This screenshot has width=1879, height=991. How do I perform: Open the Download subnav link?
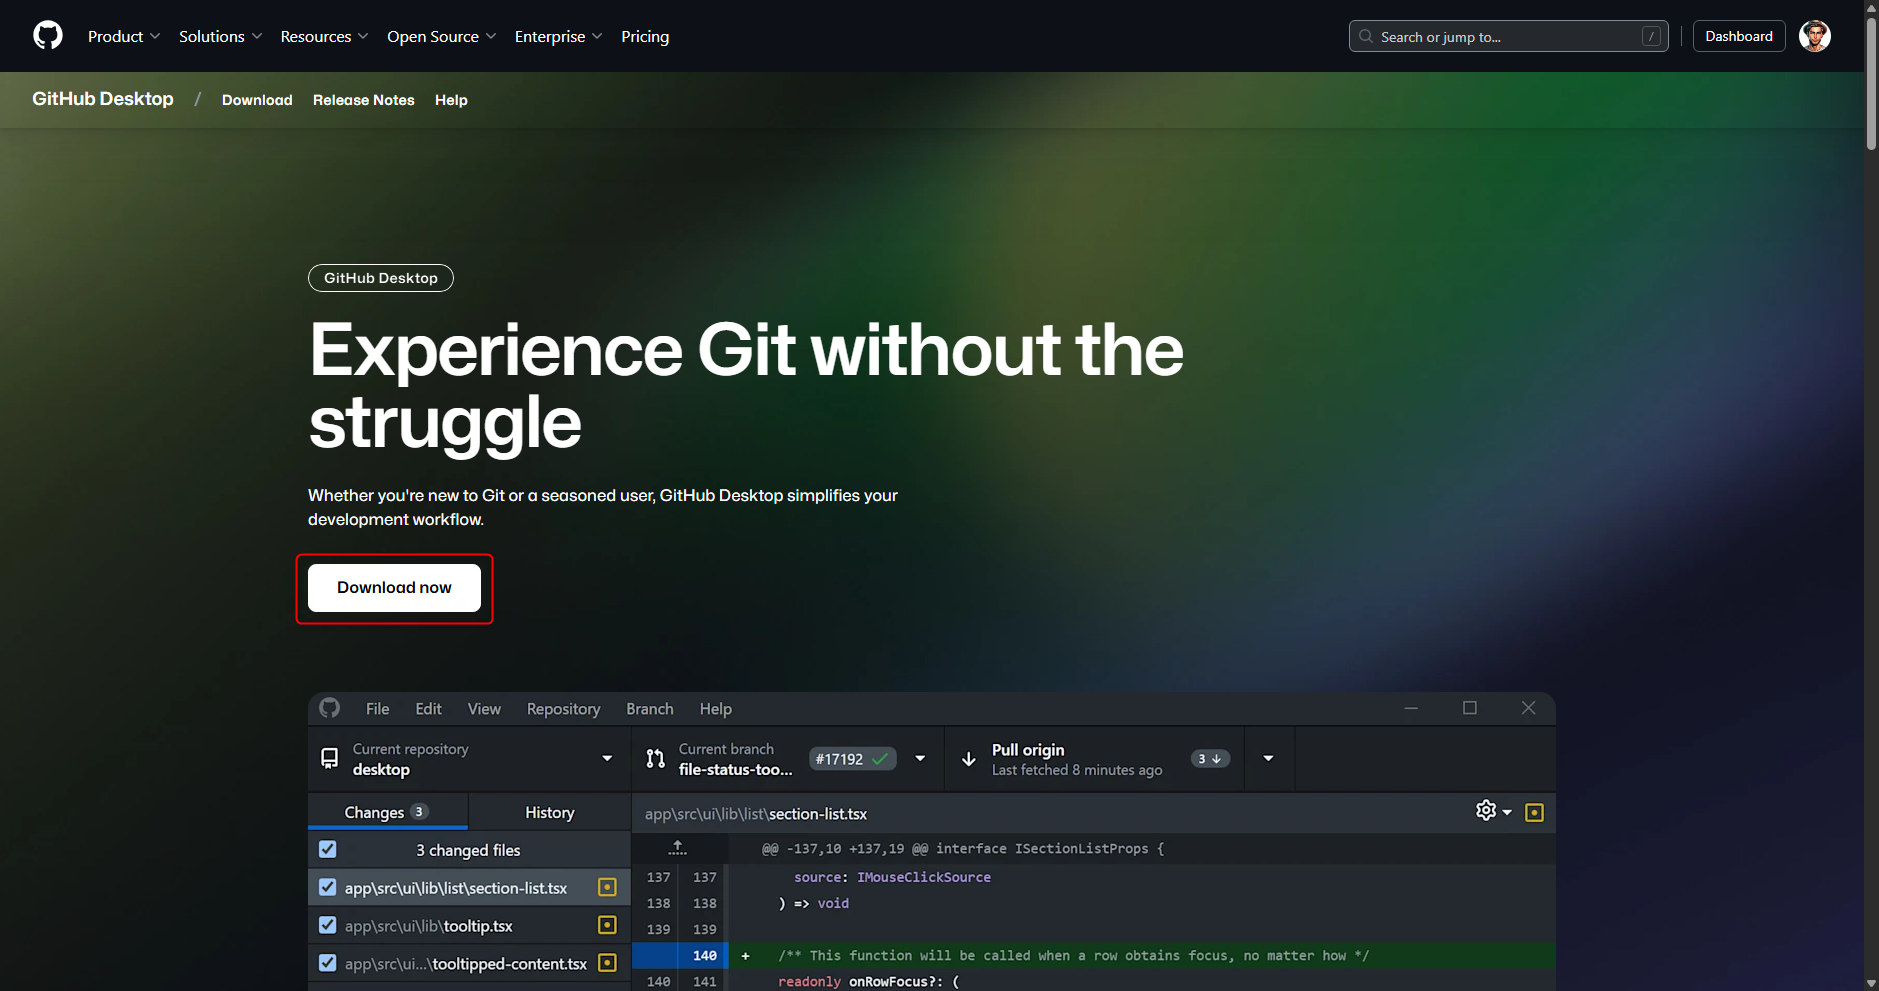(x=257, y=100)
